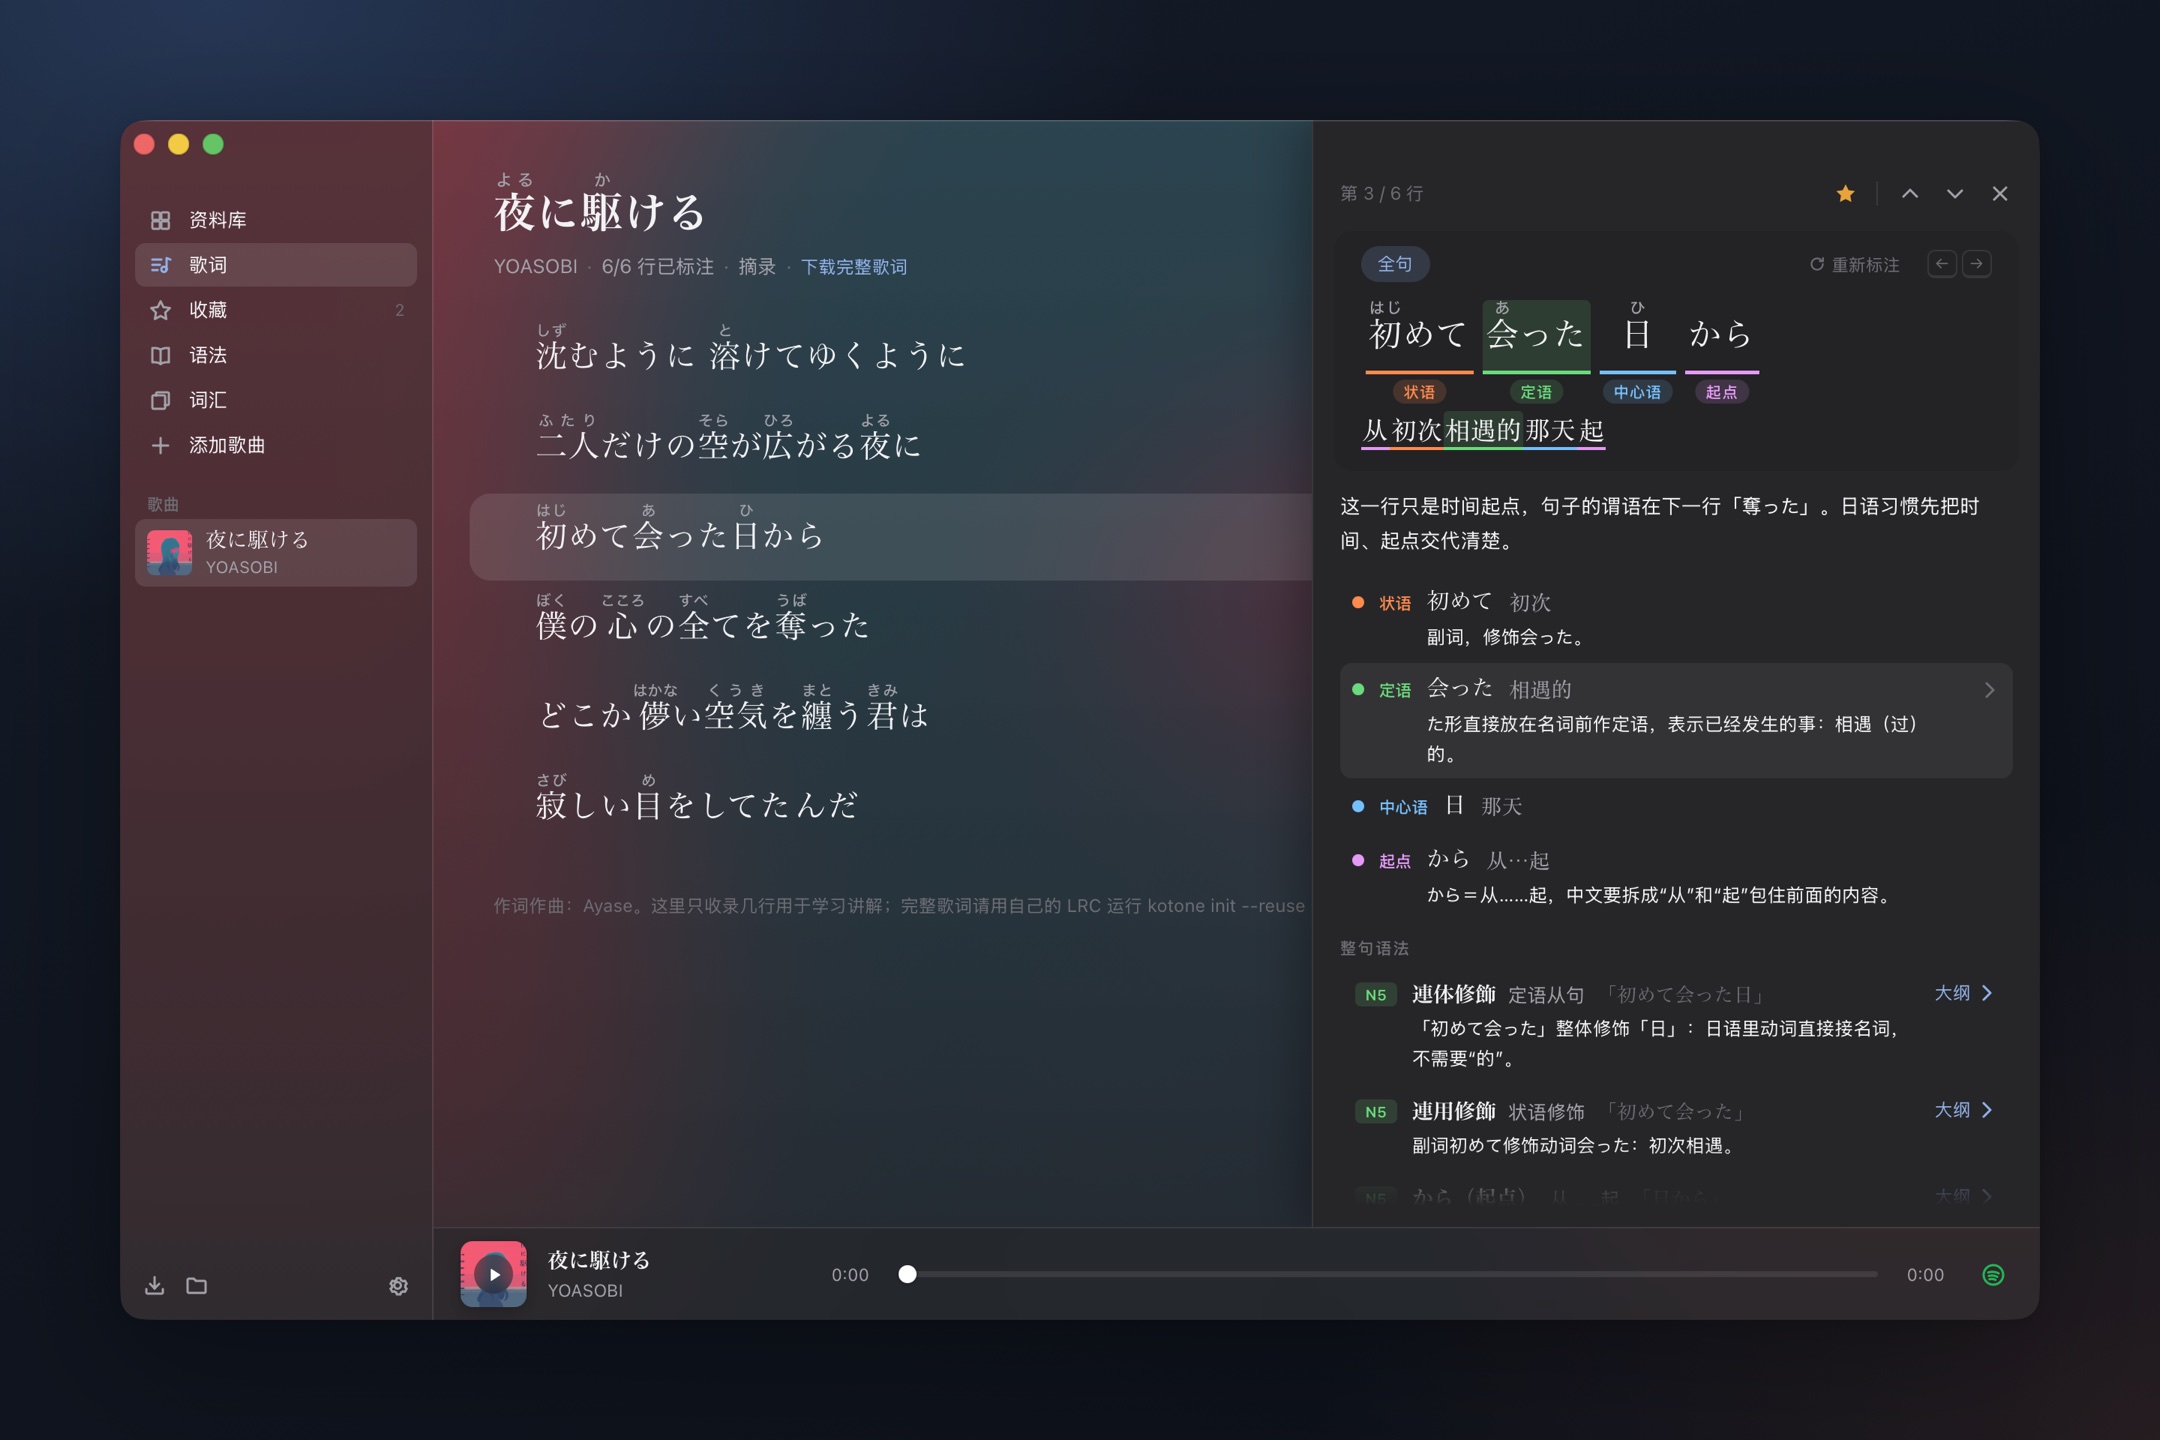Select lyric line 二人だけの空が広がる夜に
Screen dimensions: 2160x1440
coord(728,438)
